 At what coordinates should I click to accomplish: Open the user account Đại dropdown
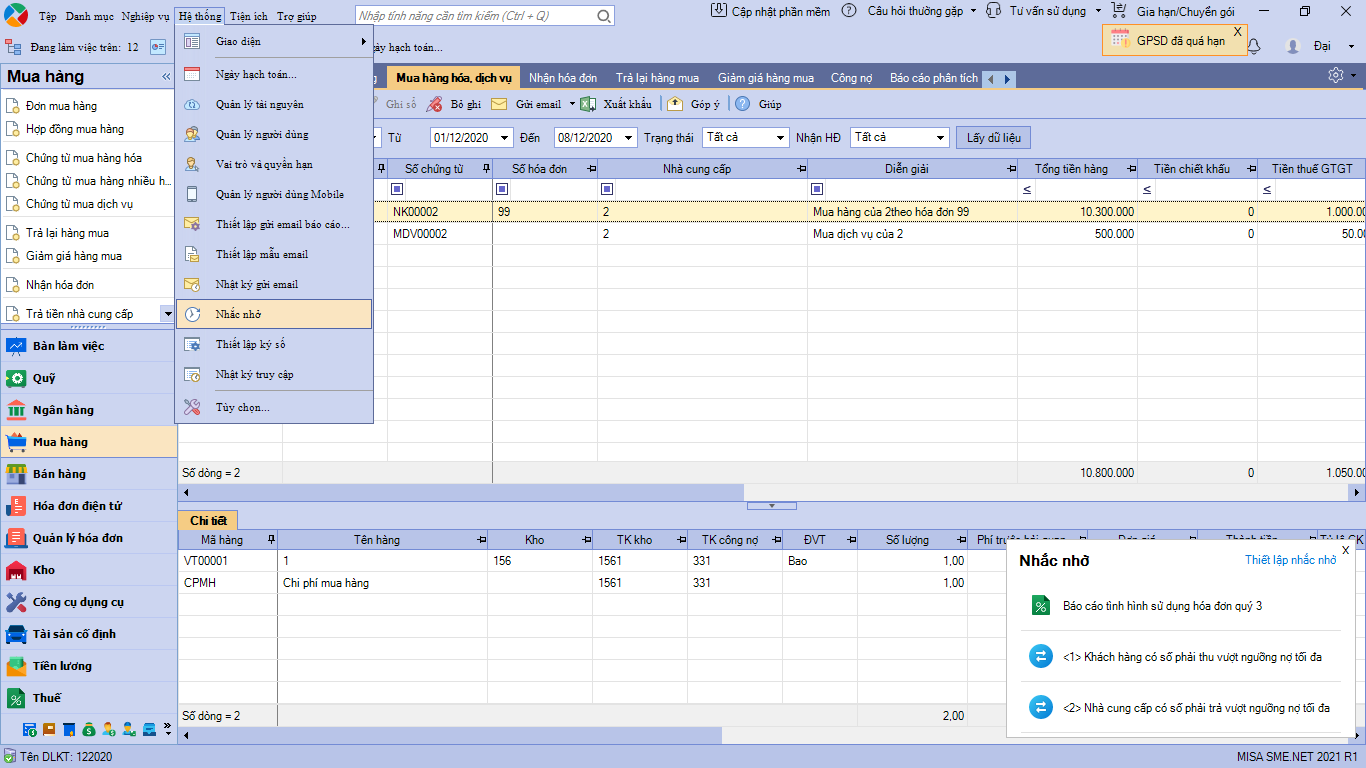tap(1352, 46)
